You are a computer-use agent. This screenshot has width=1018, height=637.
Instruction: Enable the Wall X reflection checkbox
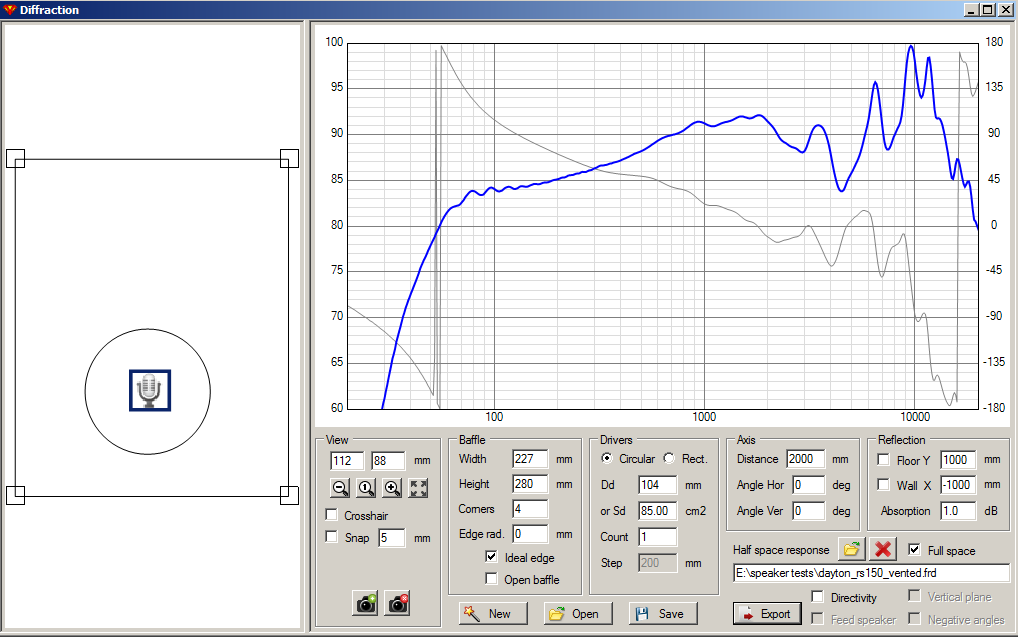pos(884,484)
